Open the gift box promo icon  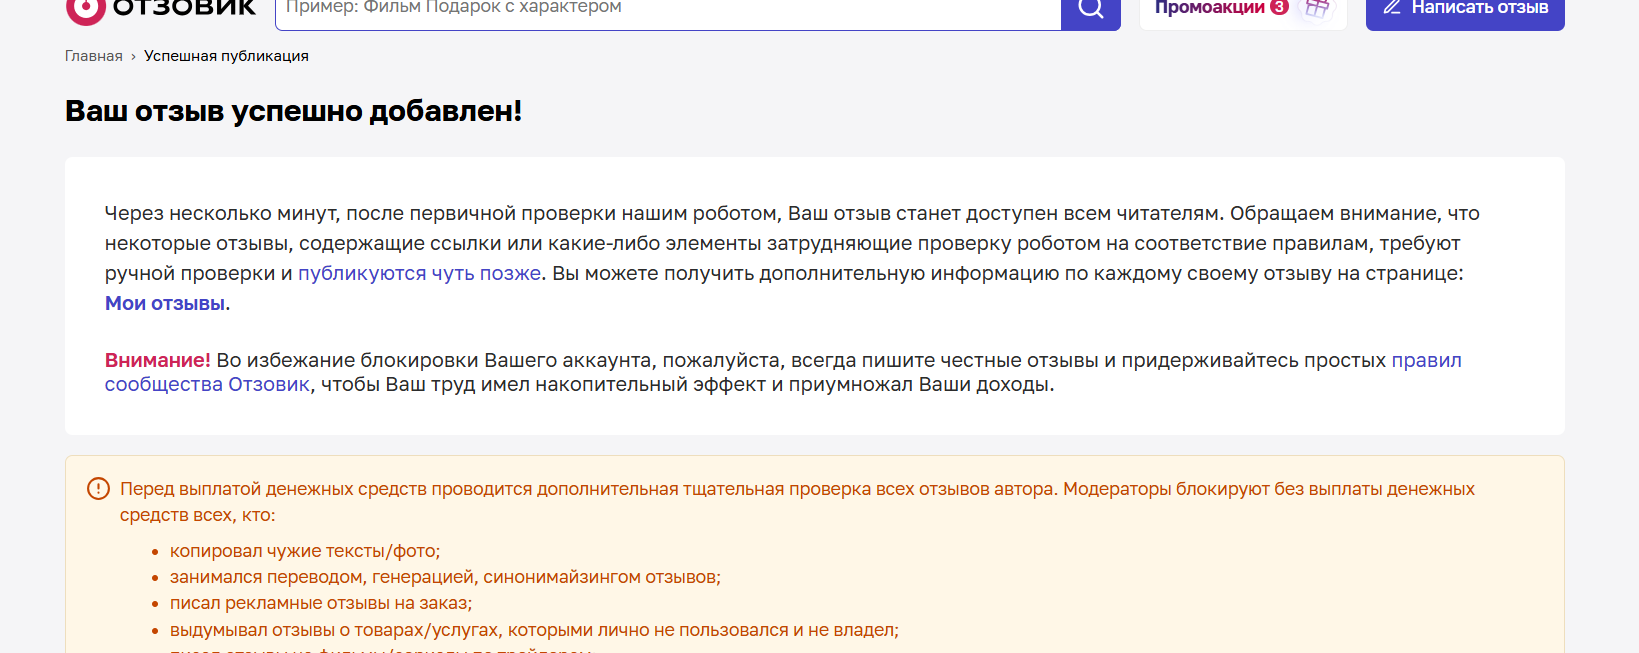1317,9
